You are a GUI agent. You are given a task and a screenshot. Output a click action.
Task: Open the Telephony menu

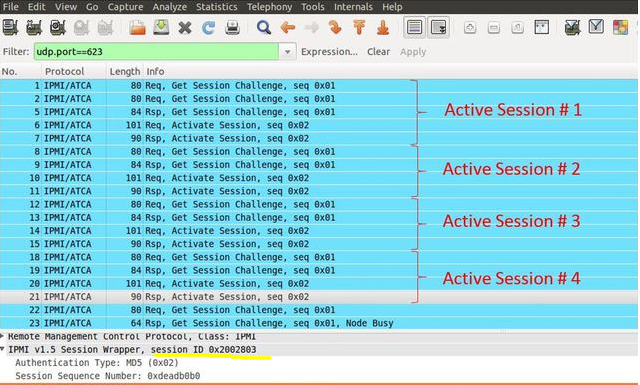[x=269, y=7]
